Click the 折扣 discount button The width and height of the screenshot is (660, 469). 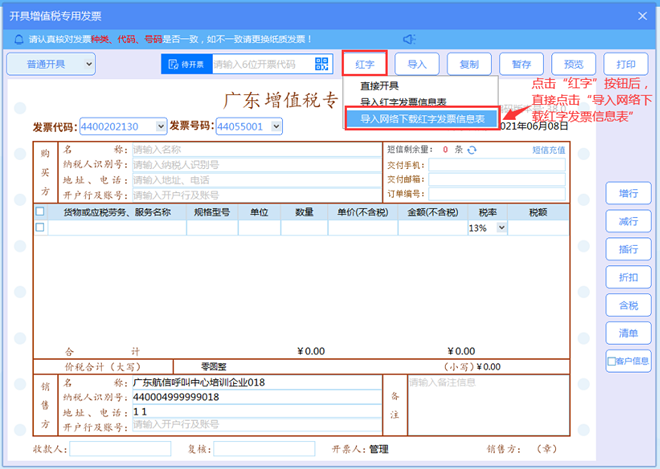click(628, 277)
